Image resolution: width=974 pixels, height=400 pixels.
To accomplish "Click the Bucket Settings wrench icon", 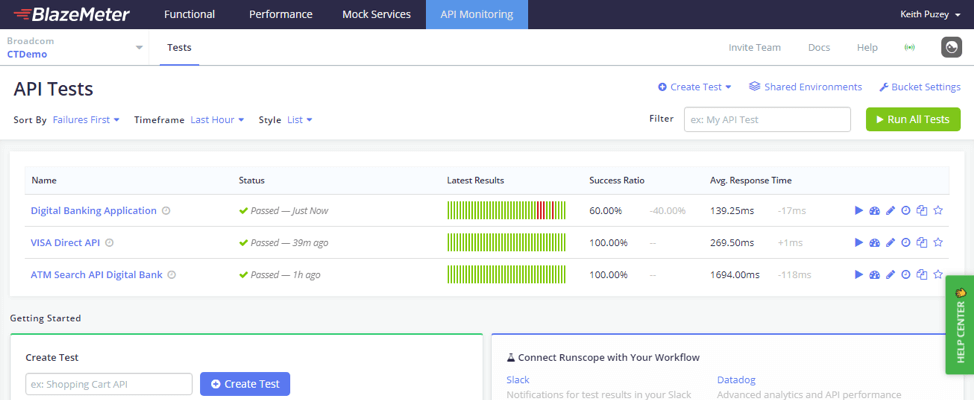I will point(883,88).
